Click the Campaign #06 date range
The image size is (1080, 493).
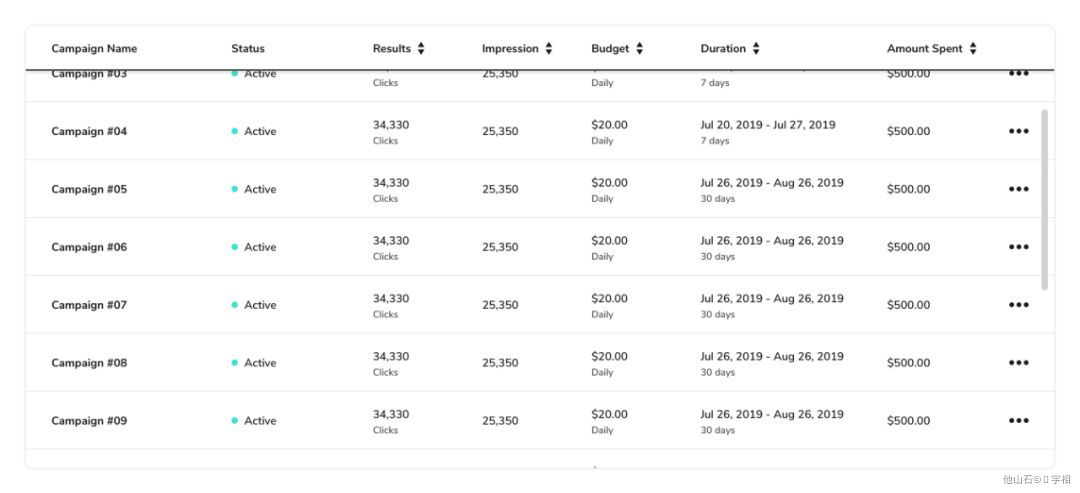(x=771, y=241)
